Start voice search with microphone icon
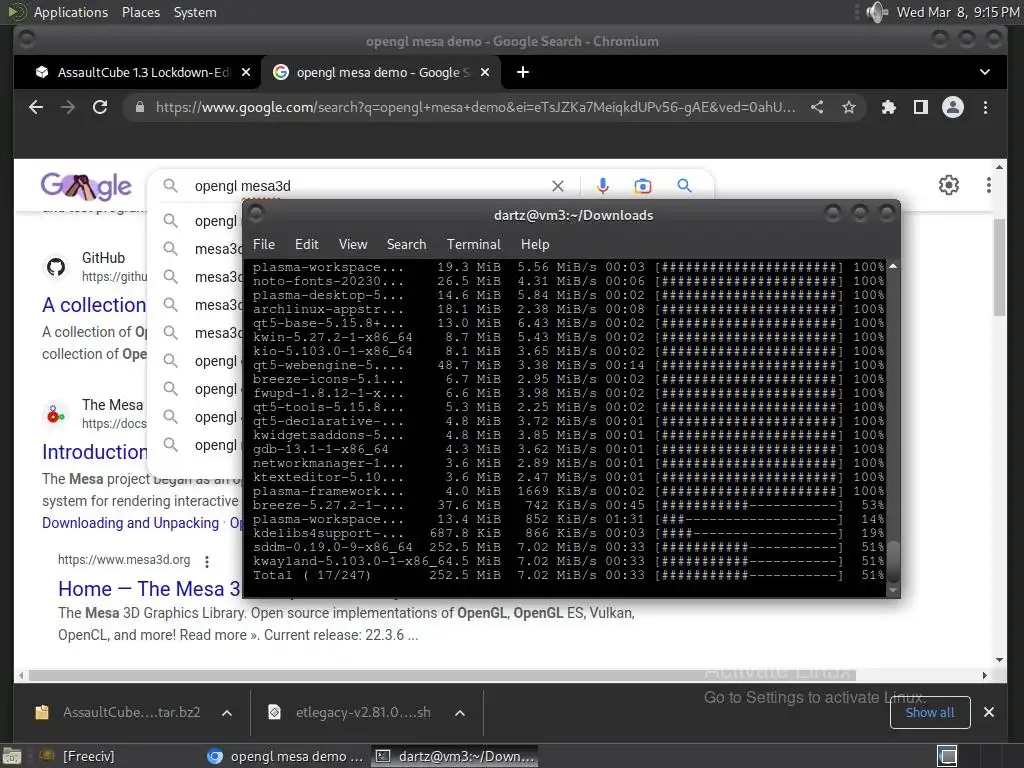The image size is (1024, 768). 603,186
